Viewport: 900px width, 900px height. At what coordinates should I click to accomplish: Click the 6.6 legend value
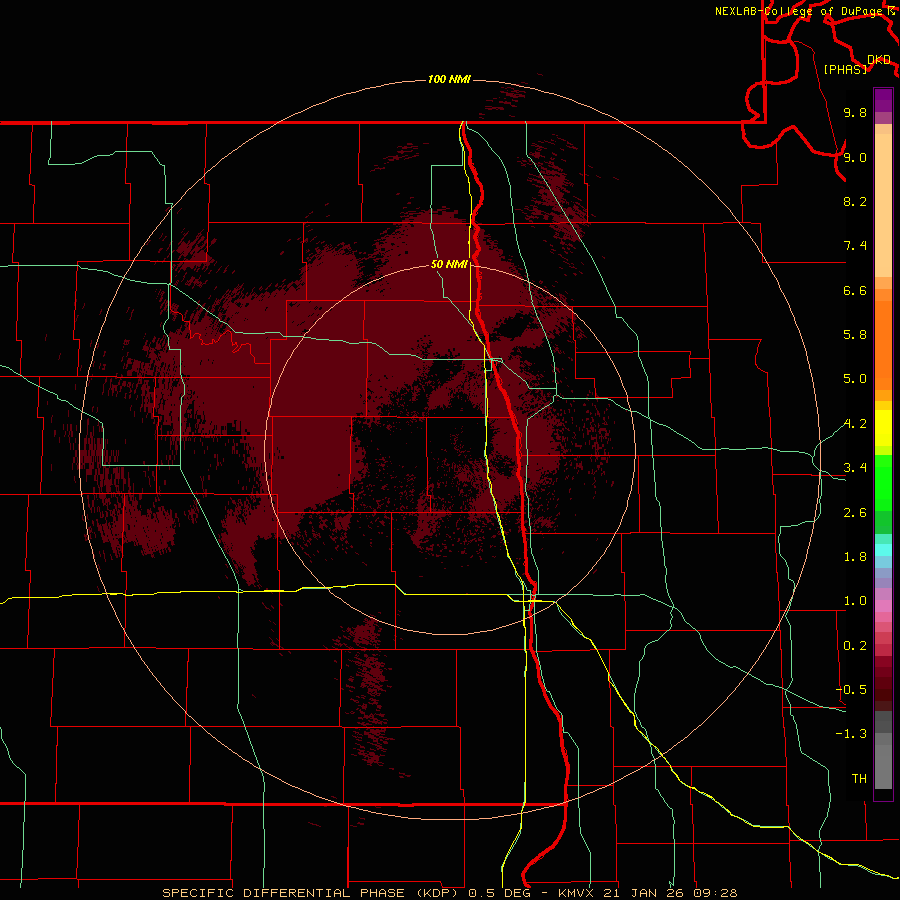tap(855, 290)
